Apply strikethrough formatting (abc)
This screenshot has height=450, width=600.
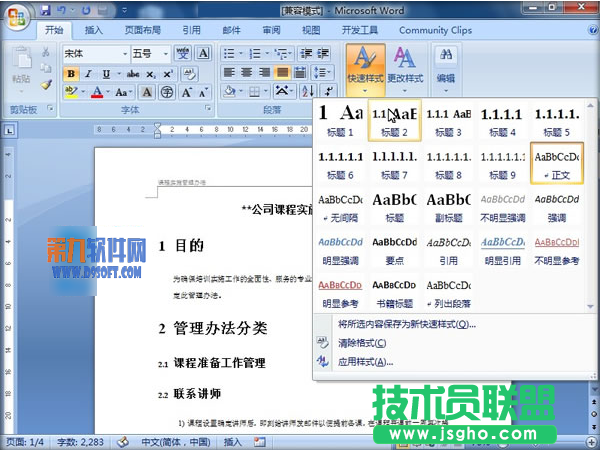pos(133,74)
